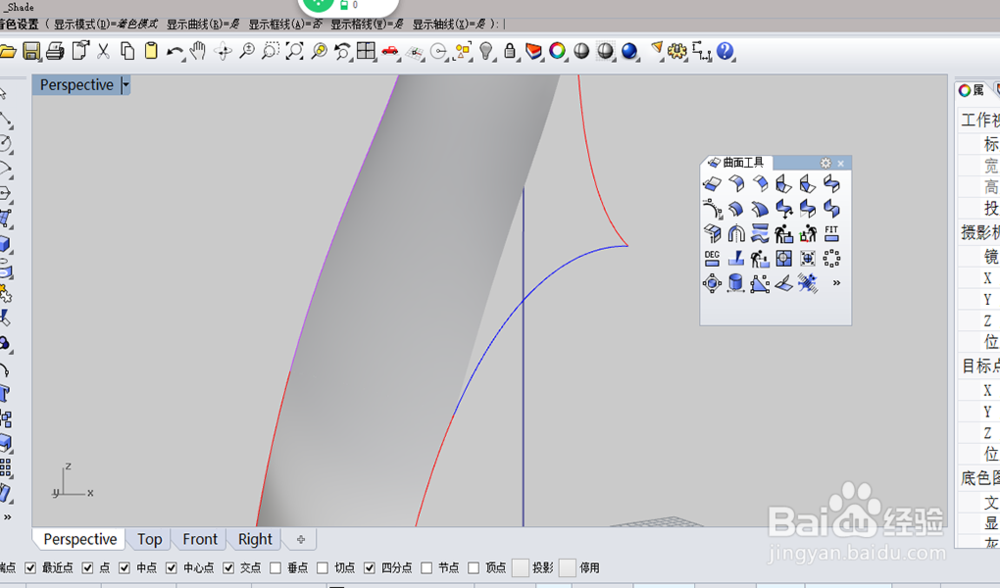This screenshot has height=588, width=1000.
Task: Click the gecko icon in surface tools panel
Action: point(807,283)
